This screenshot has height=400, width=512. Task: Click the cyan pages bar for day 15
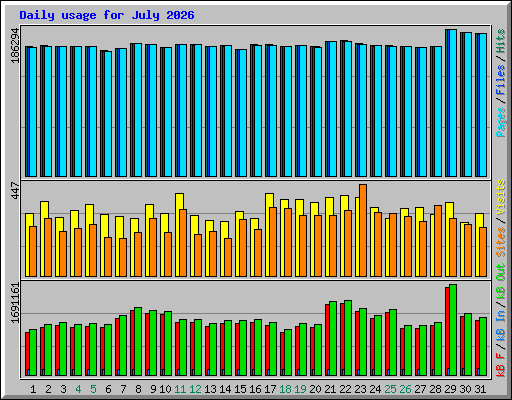[x=243, y=113]
